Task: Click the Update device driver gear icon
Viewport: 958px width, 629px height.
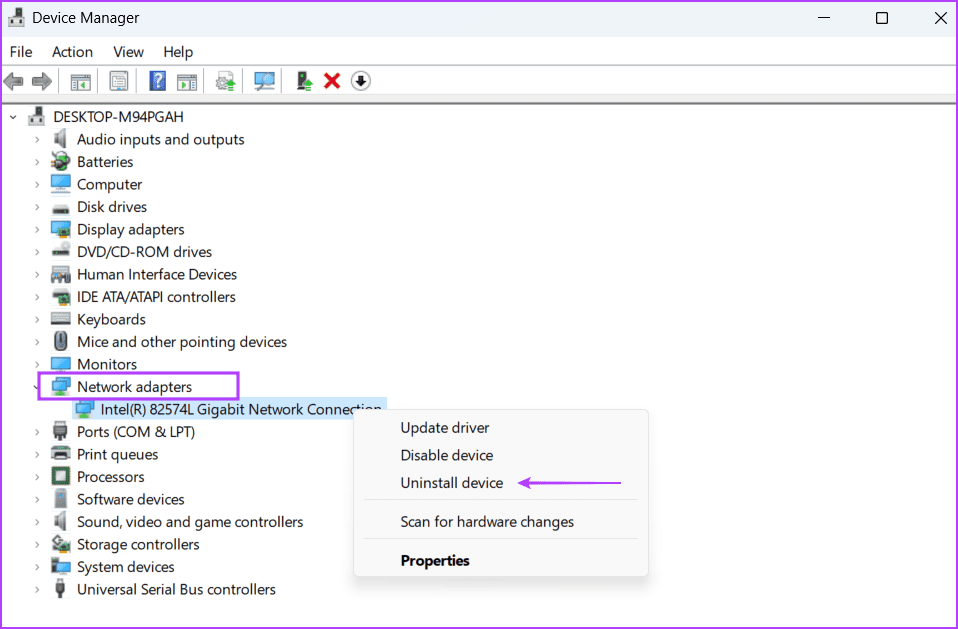Action: pyautogui.click(x=225, y=81)
